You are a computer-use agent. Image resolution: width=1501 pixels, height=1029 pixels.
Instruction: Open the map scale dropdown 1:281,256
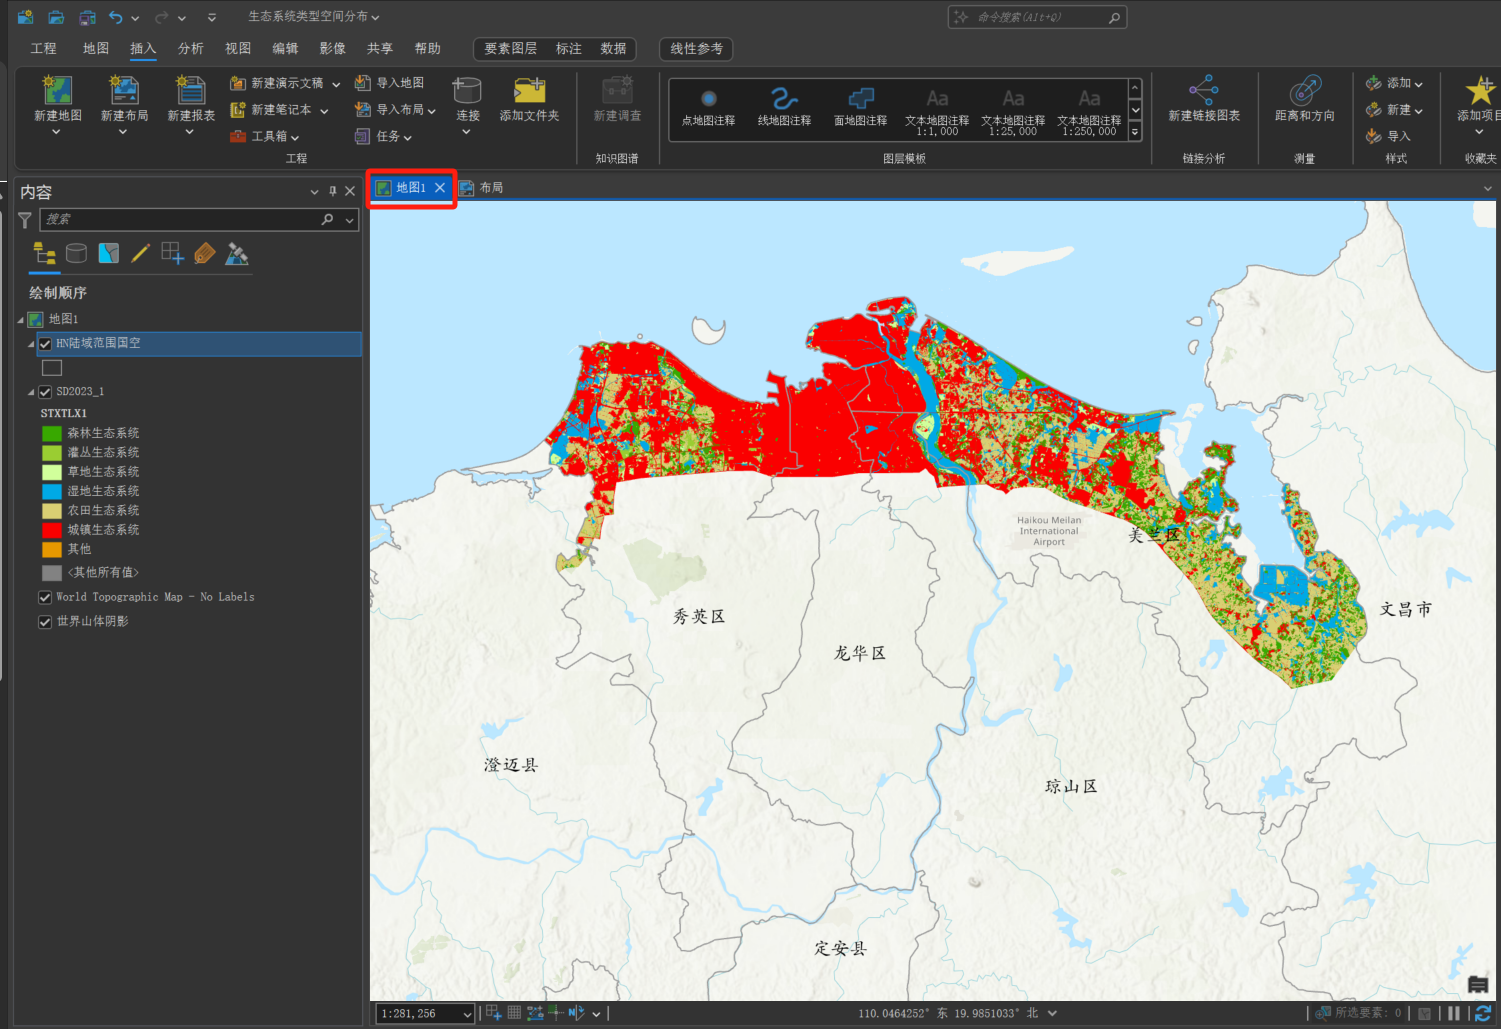click(466, 1014)
